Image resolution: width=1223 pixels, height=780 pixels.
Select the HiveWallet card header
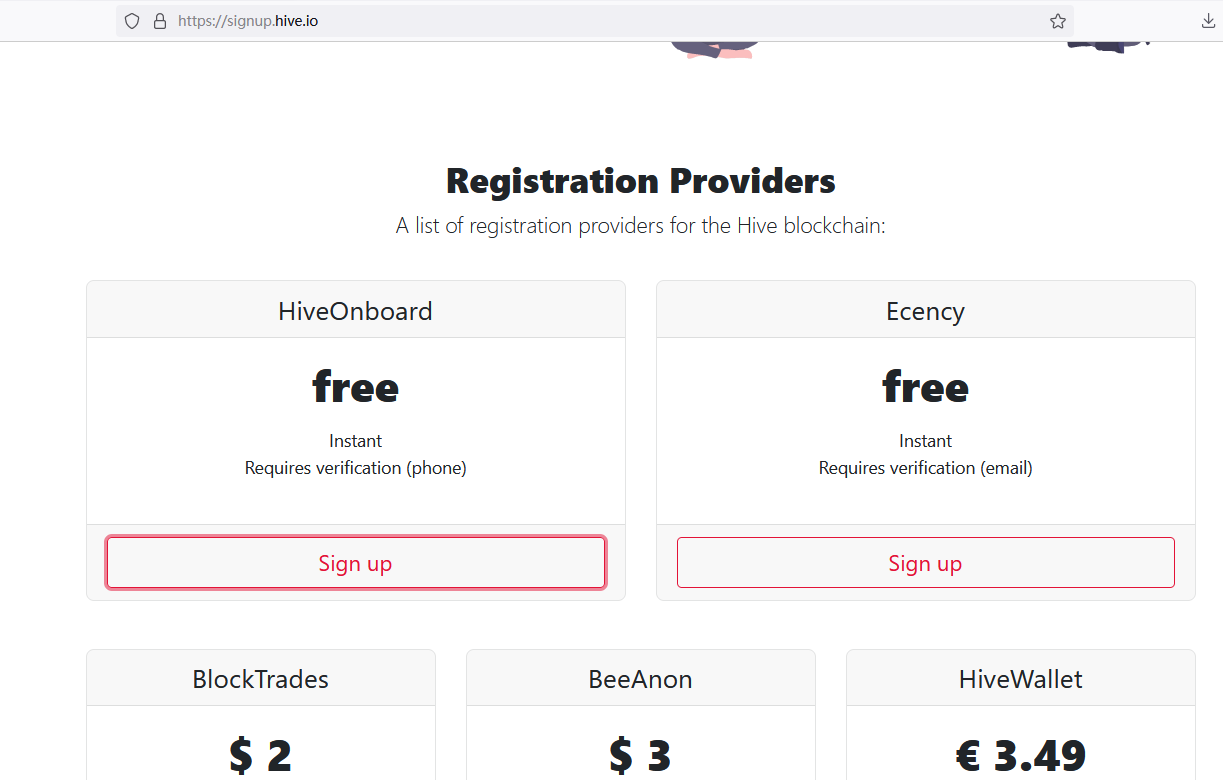click(1021, 679)
